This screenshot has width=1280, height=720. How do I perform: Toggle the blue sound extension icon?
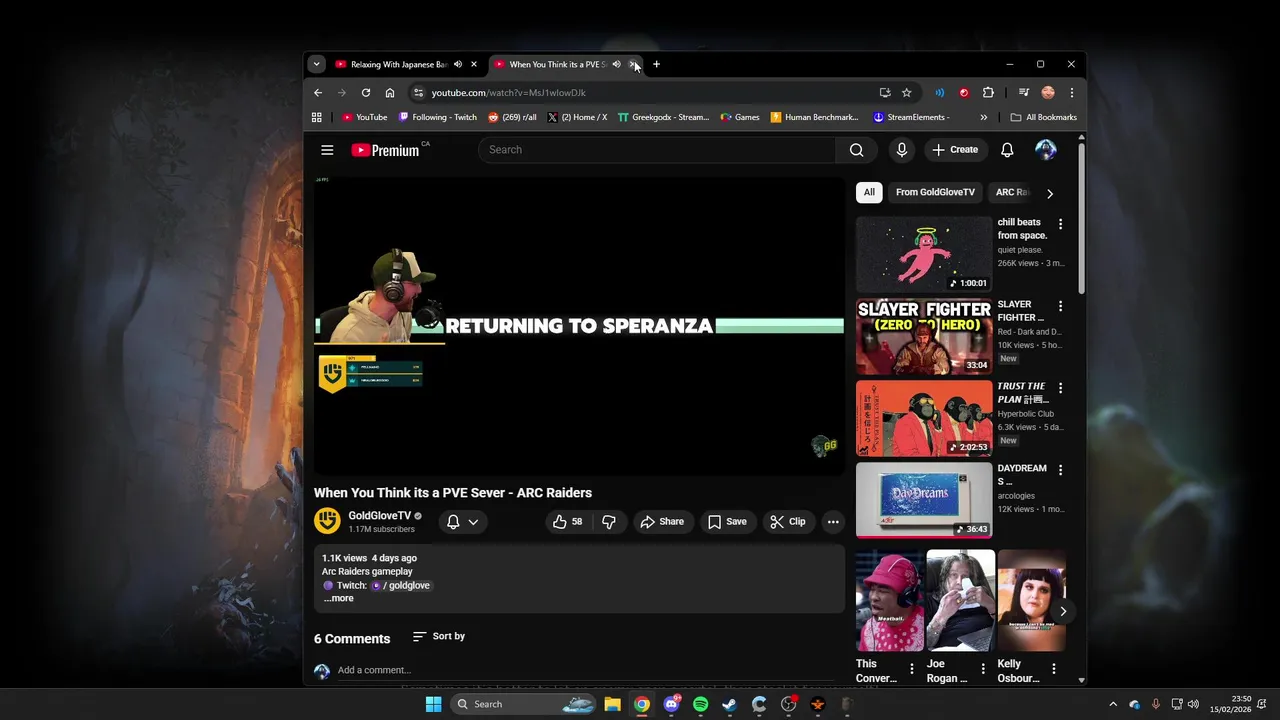(x=939, y=93)
